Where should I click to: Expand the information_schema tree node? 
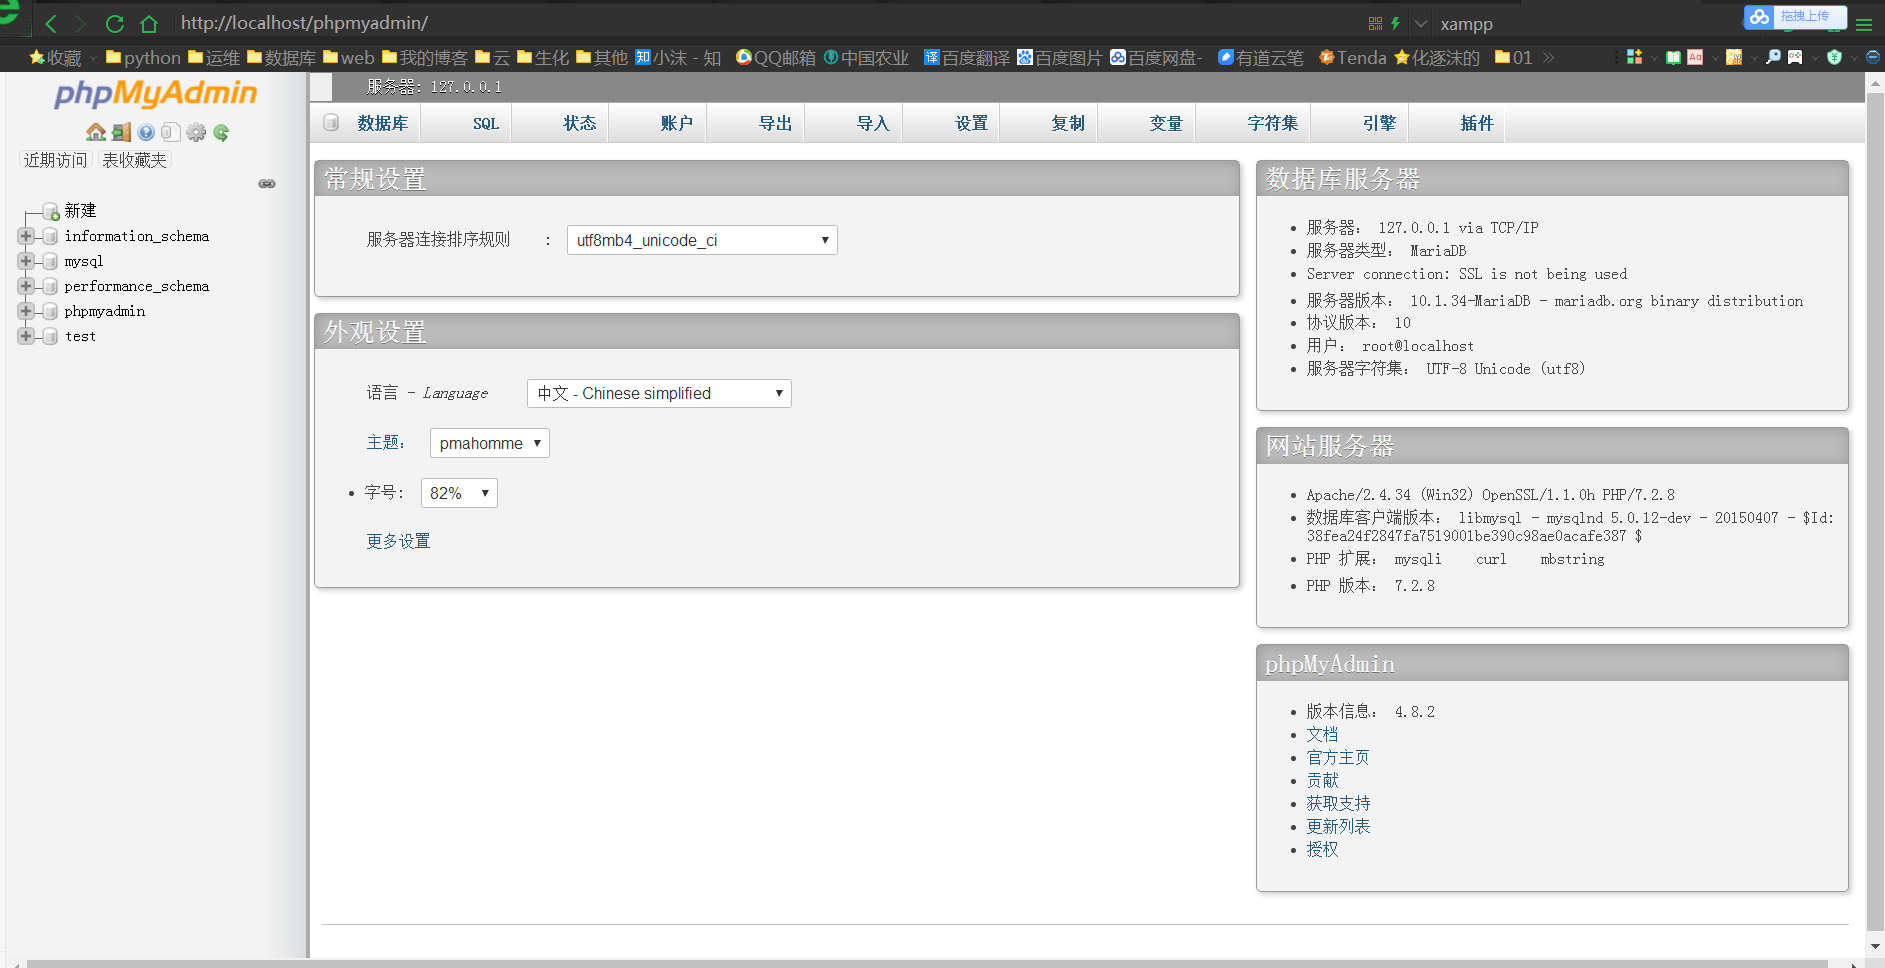click(26, 236)
